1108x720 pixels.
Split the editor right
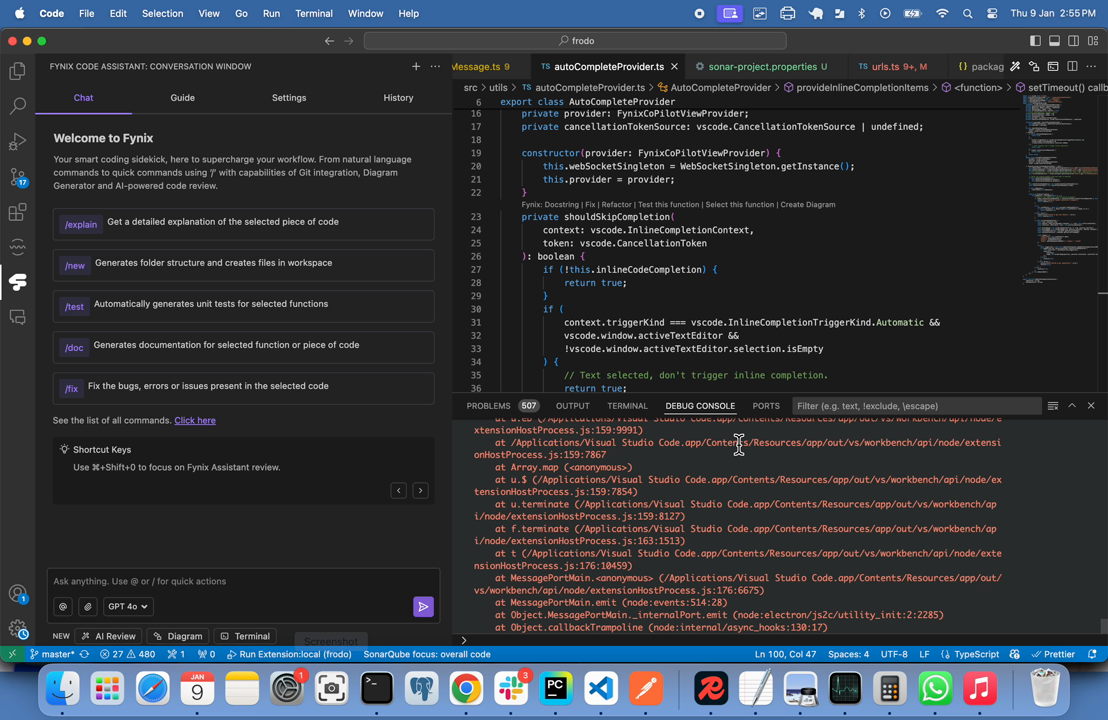[1072, 66]
